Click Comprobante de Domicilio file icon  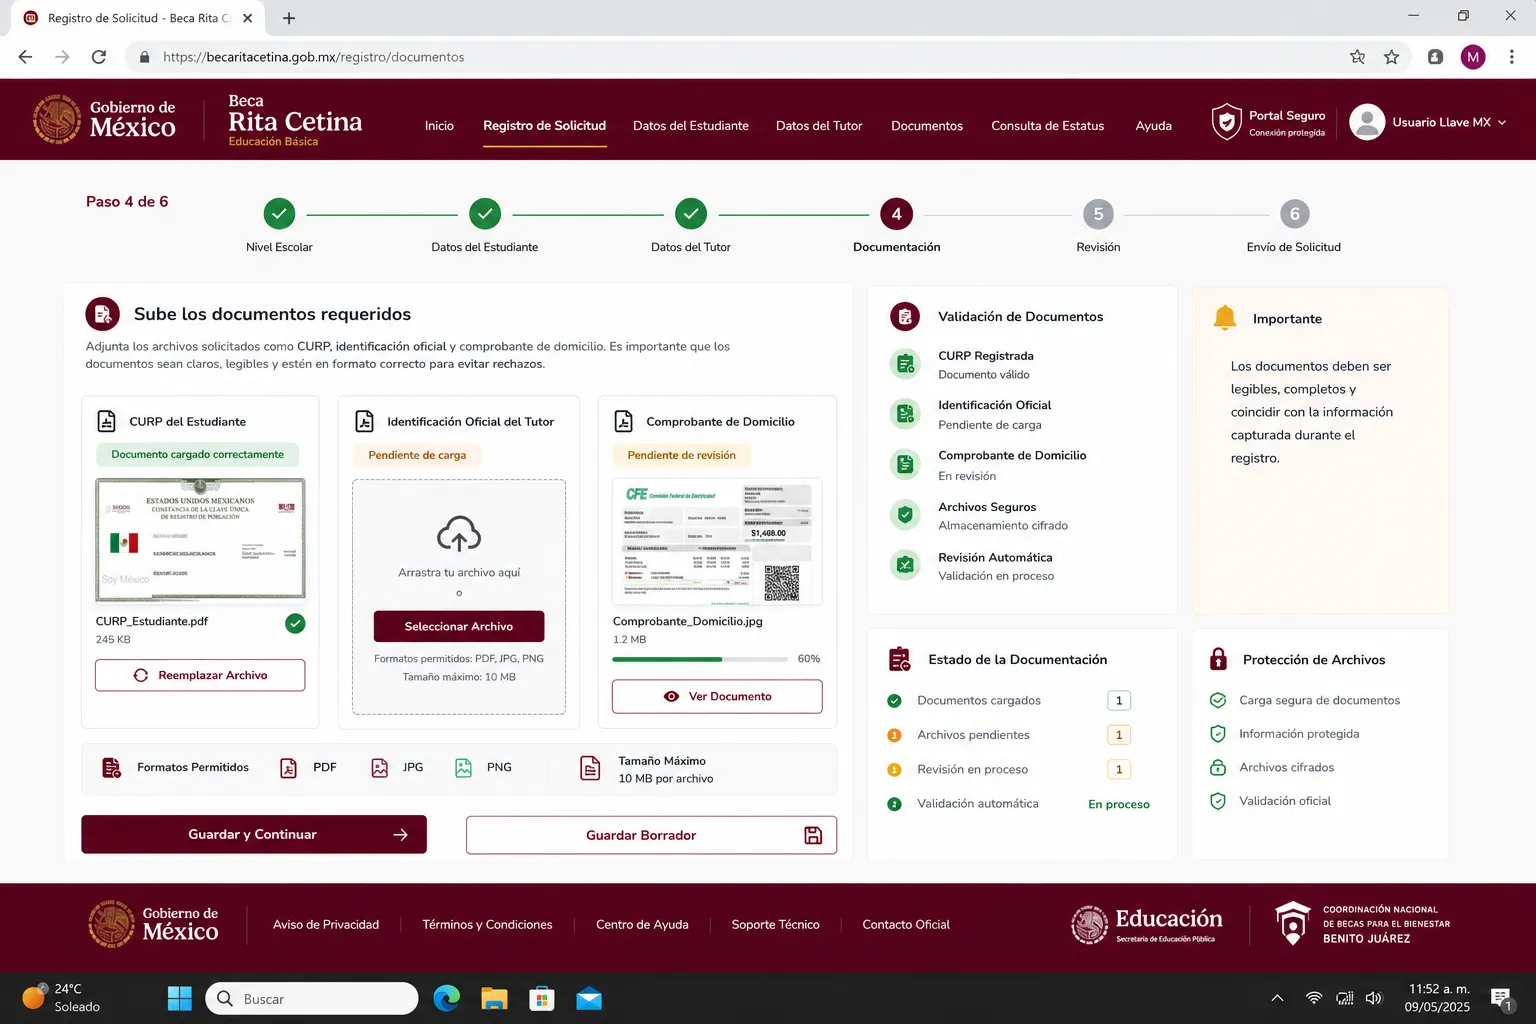[x=623, y=421]
